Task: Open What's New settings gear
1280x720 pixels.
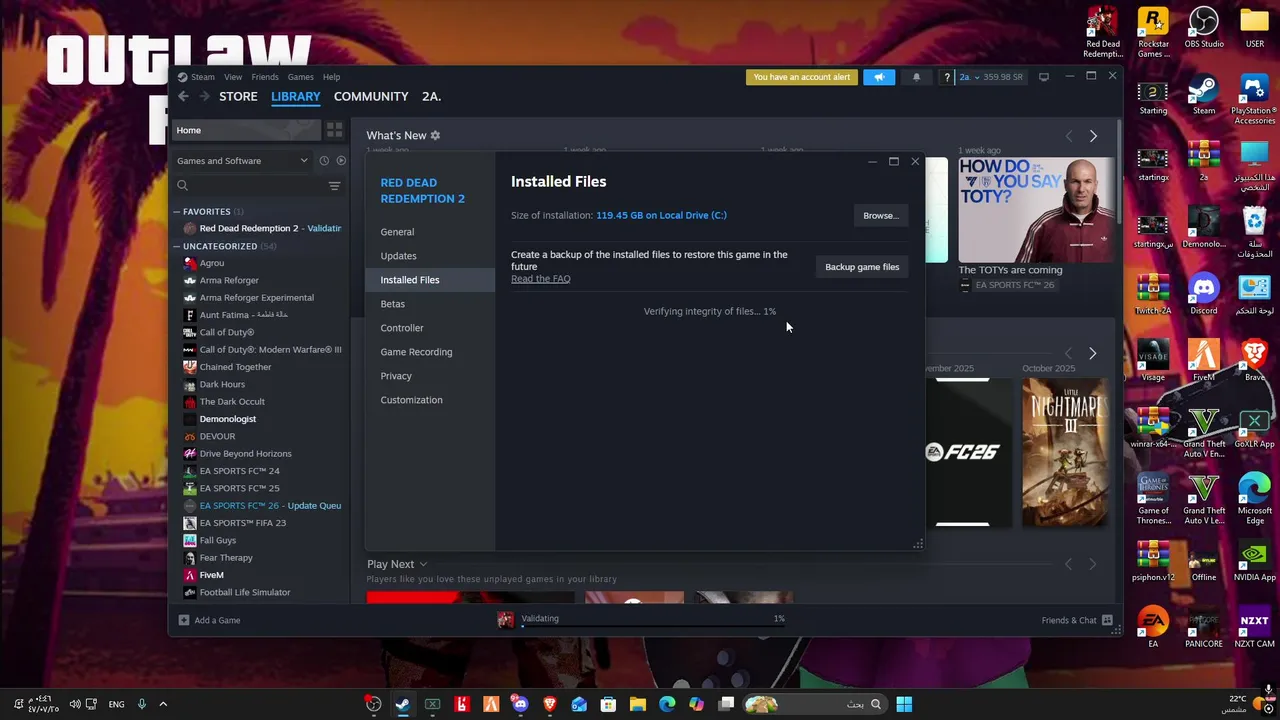Action: pyautogui.click(x=435, y=135)
